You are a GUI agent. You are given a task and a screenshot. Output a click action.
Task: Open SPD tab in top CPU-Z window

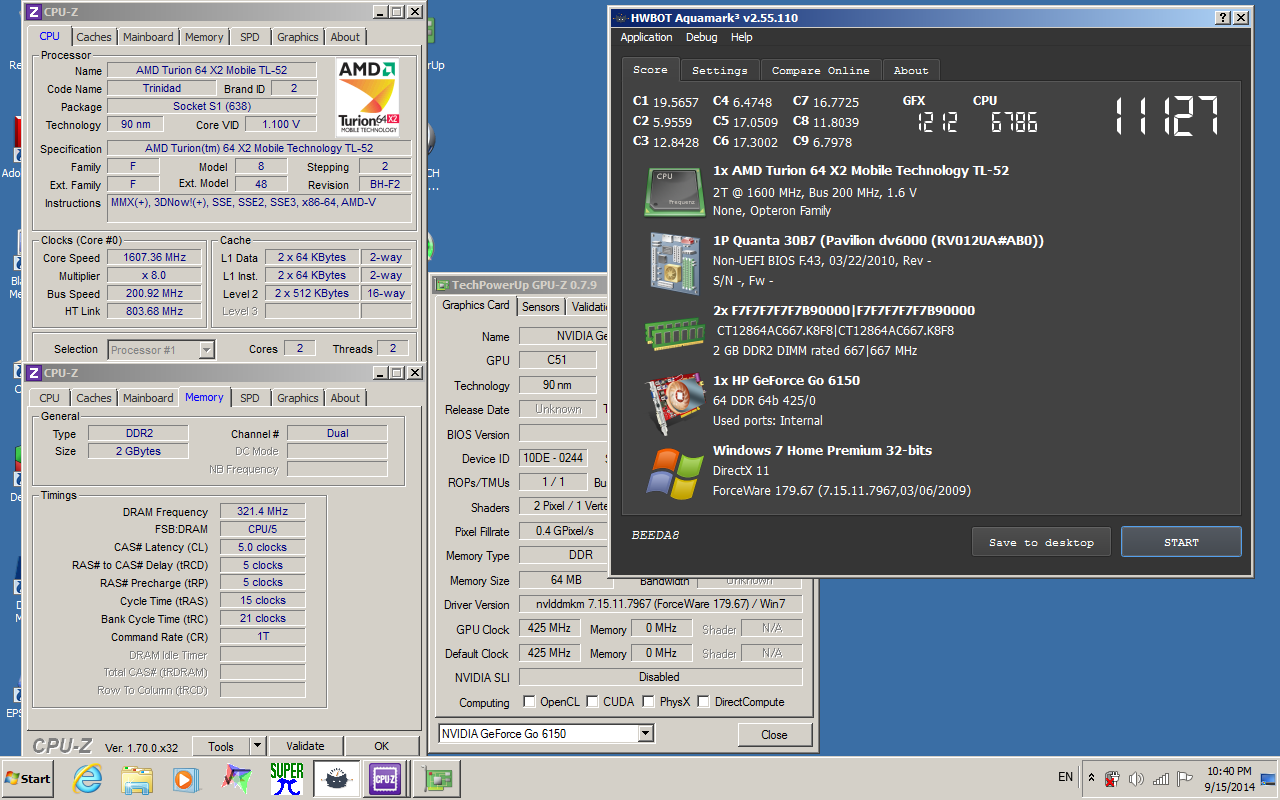point(250,37)
